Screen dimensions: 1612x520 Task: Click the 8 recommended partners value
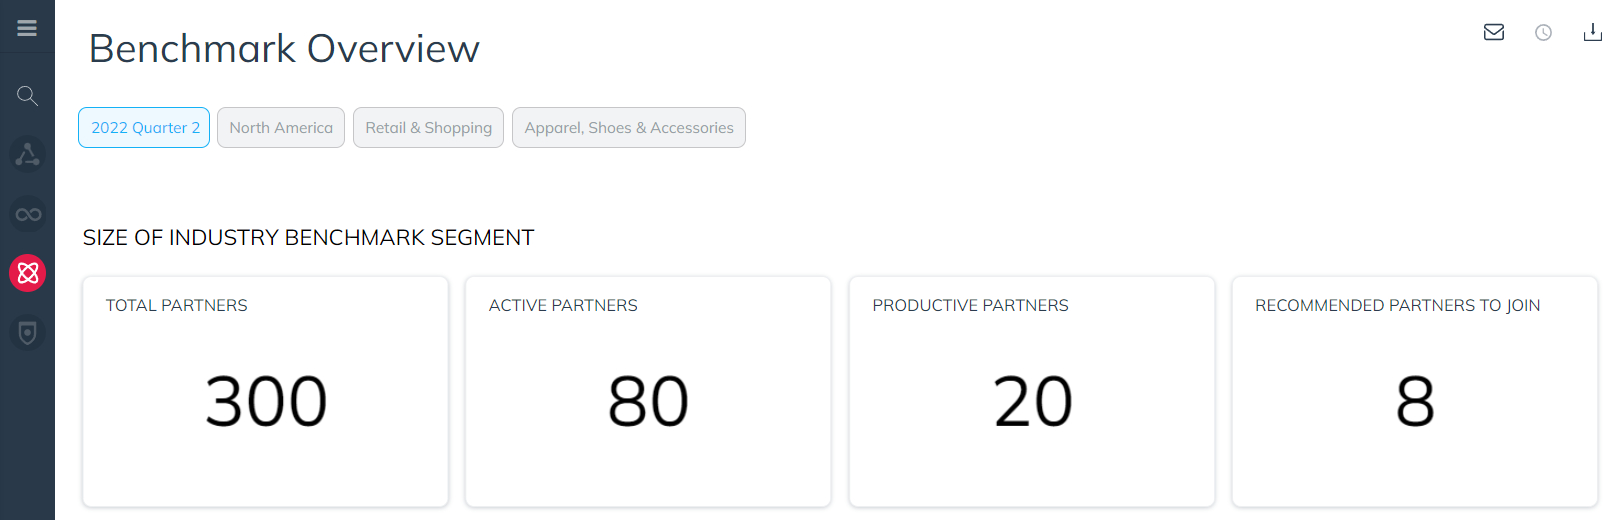point(1415,402)
